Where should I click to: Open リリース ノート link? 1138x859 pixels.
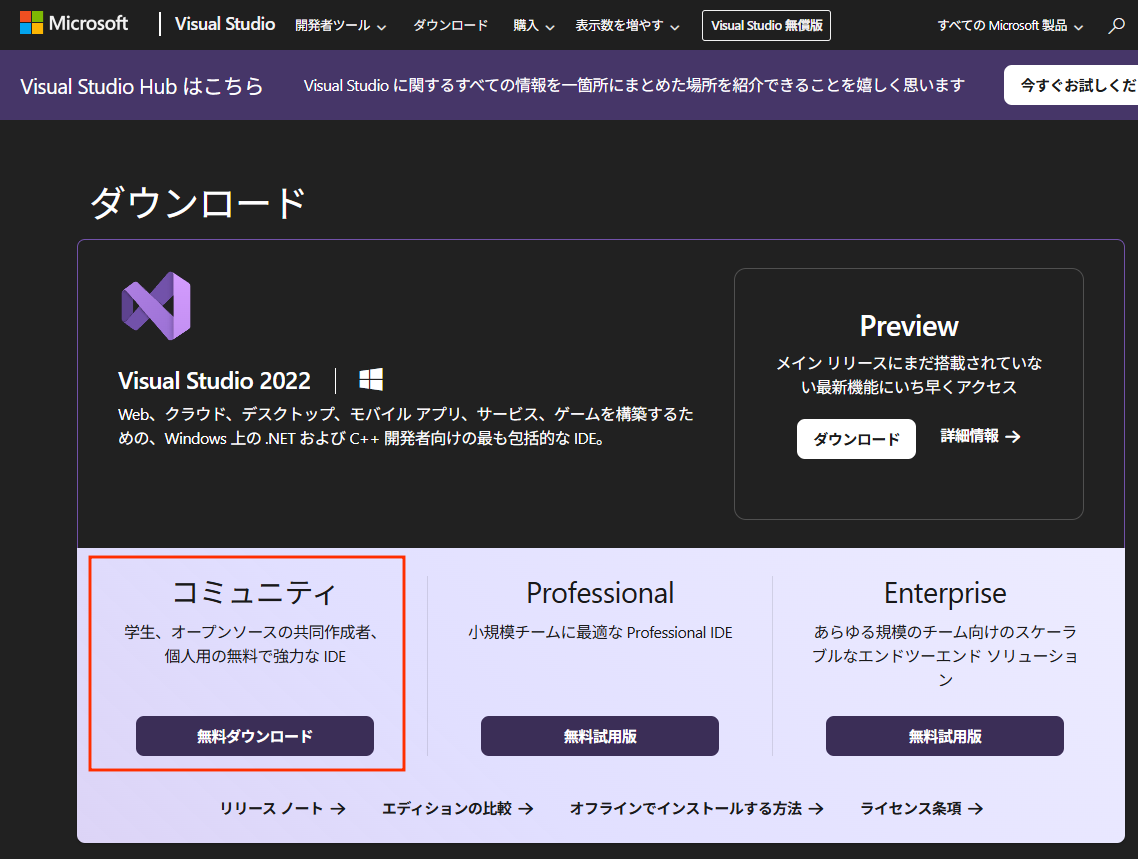(x=282, y=808)
